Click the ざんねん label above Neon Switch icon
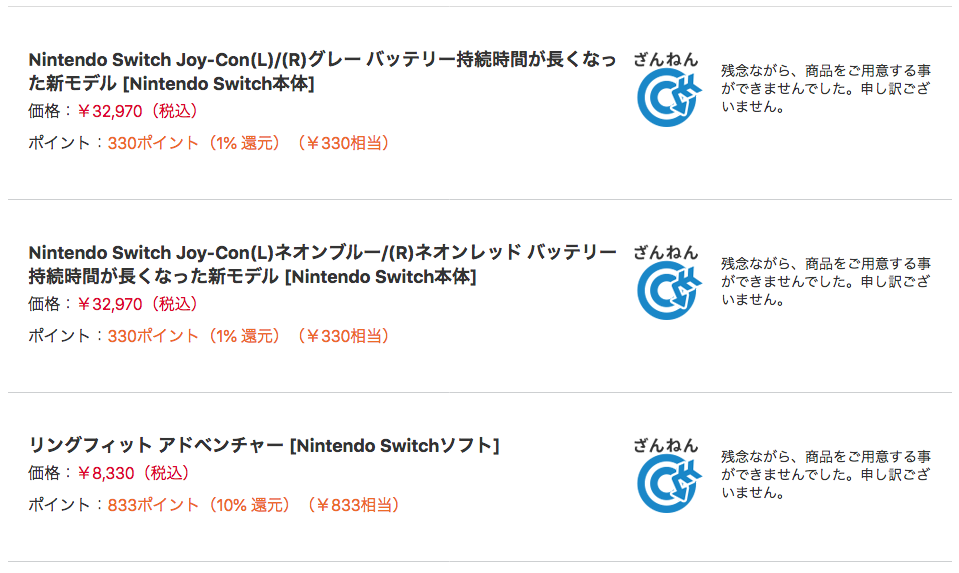 click(x=665, y=253)
